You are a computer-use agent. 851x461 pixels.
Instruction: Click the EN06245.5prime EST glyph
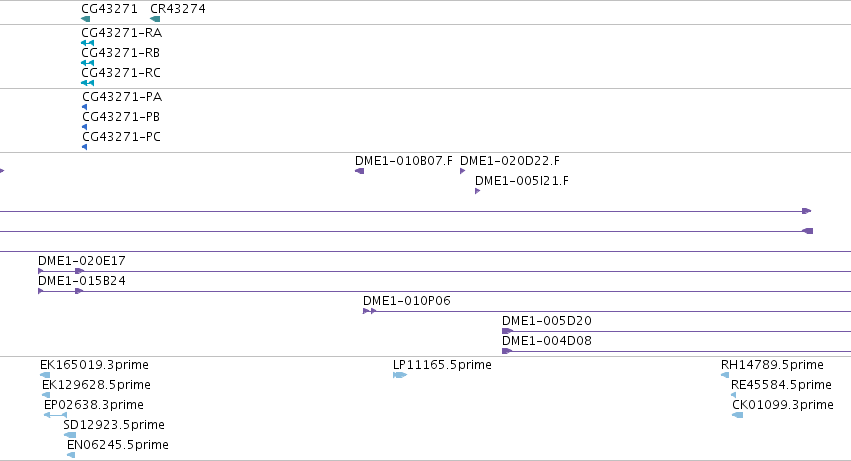coord(71,456)
